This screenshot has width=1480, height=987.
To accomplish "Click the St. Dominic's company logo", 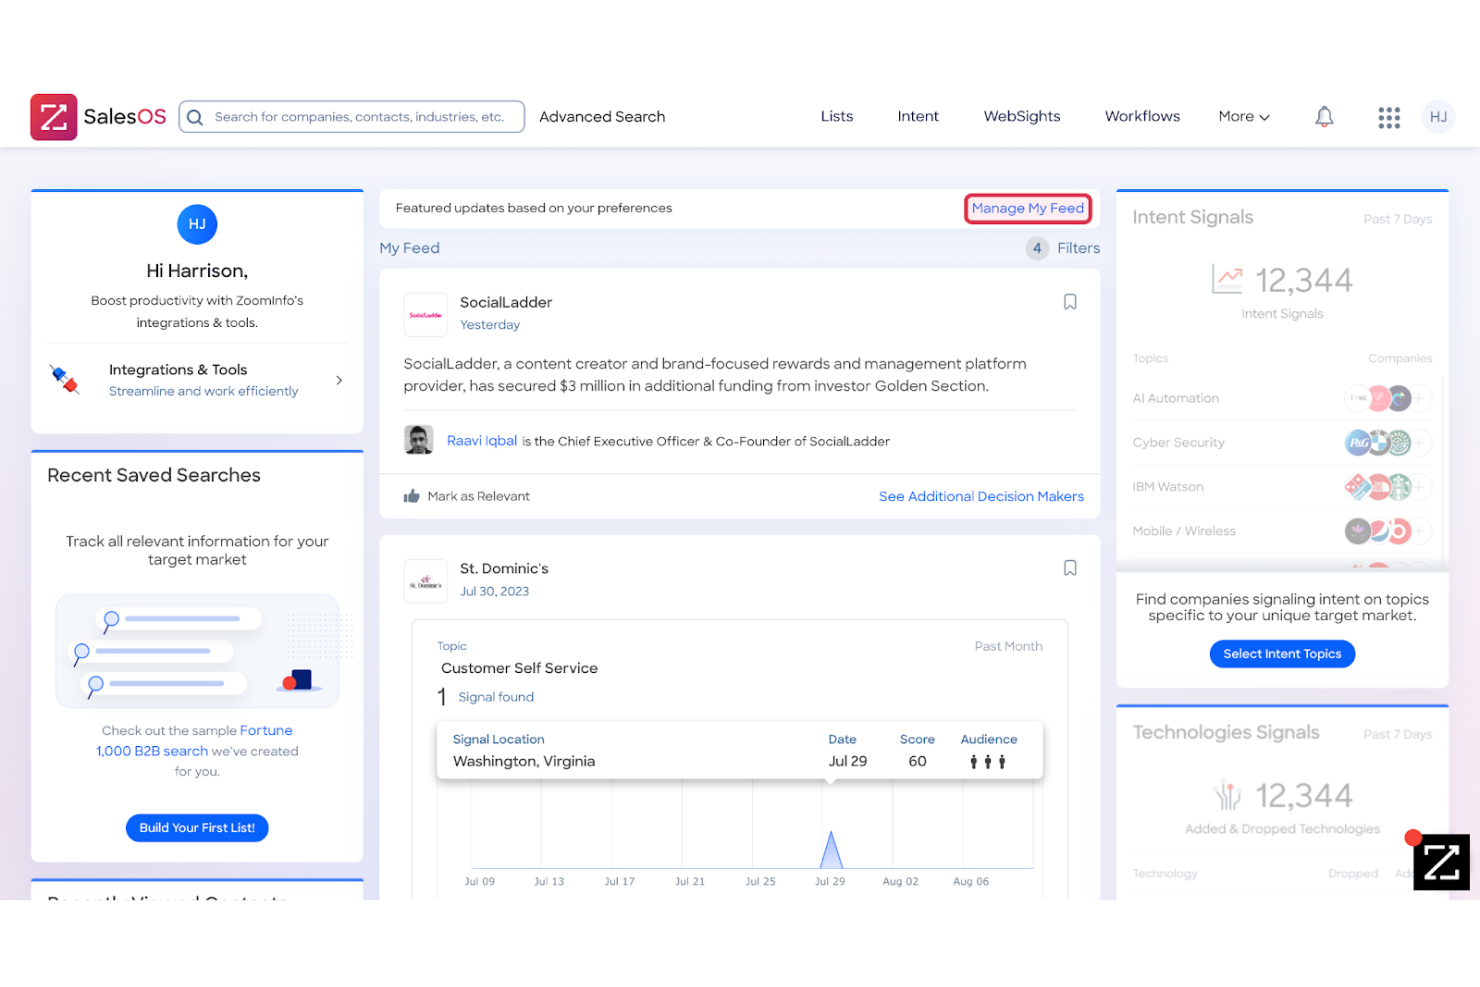I will click(425, 581).
